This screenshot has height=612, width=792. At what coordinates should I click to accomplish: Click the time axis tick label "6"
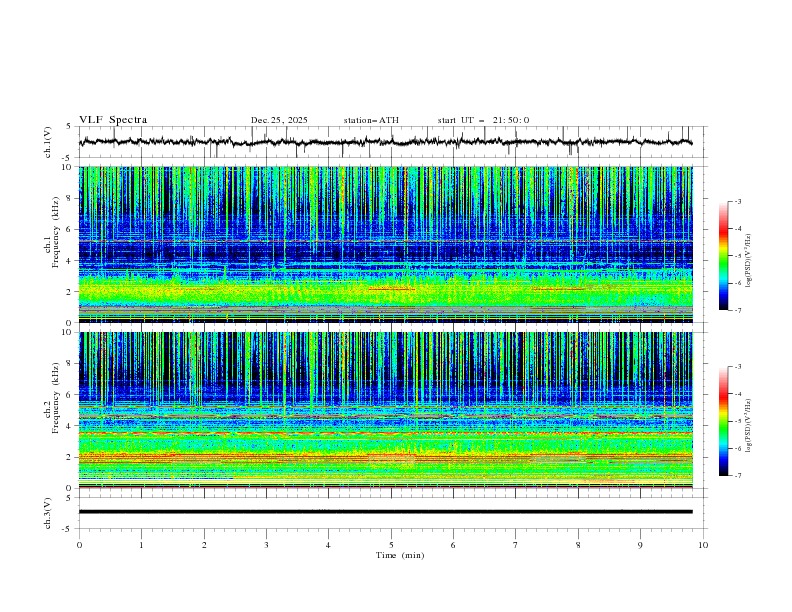pos(453,545)
